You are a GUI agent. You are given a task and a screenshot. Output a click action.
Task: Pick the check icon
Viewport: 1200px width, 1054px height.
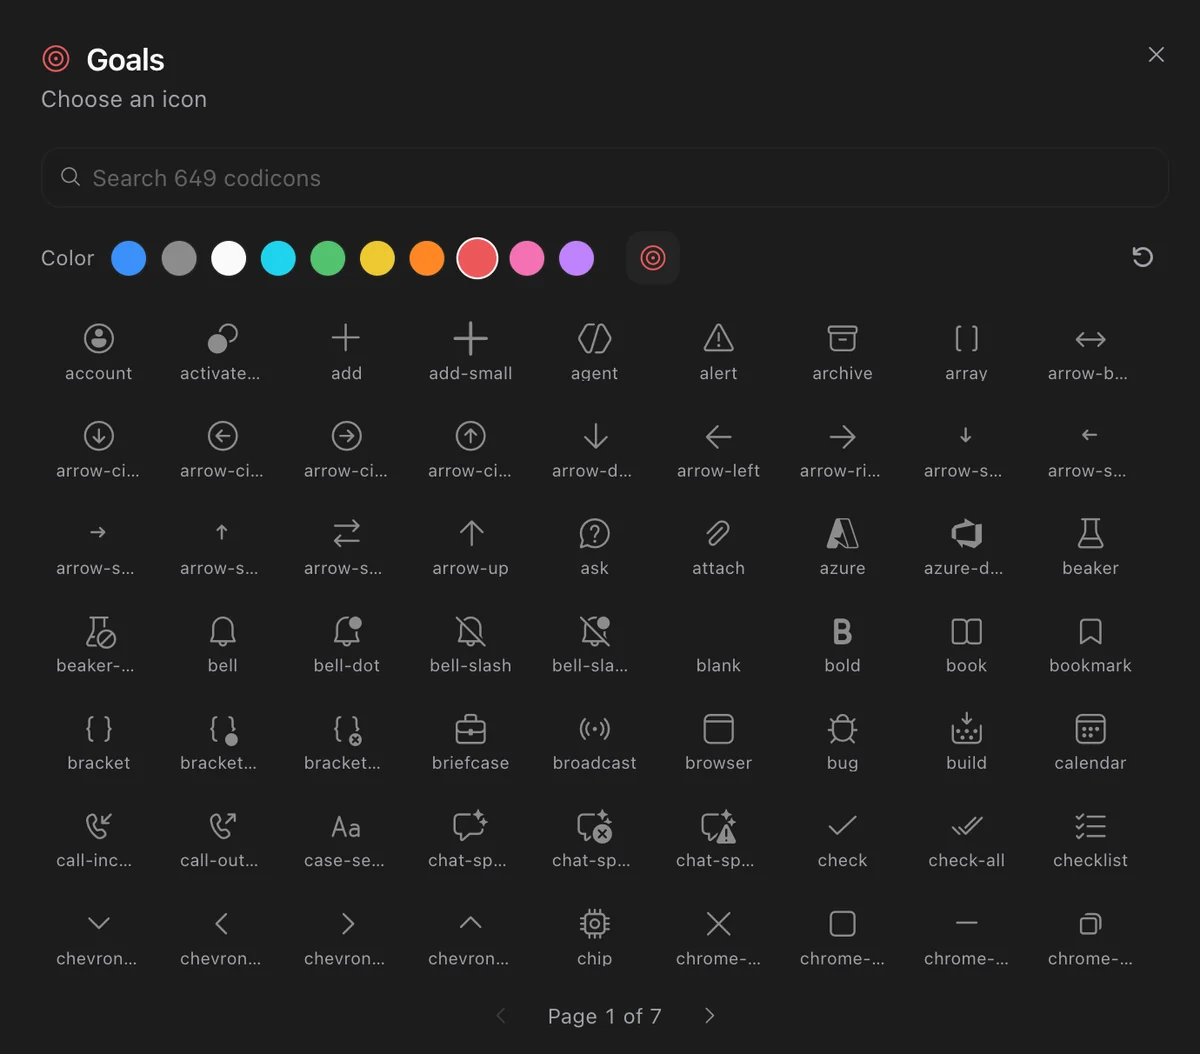tap(842, 840)
